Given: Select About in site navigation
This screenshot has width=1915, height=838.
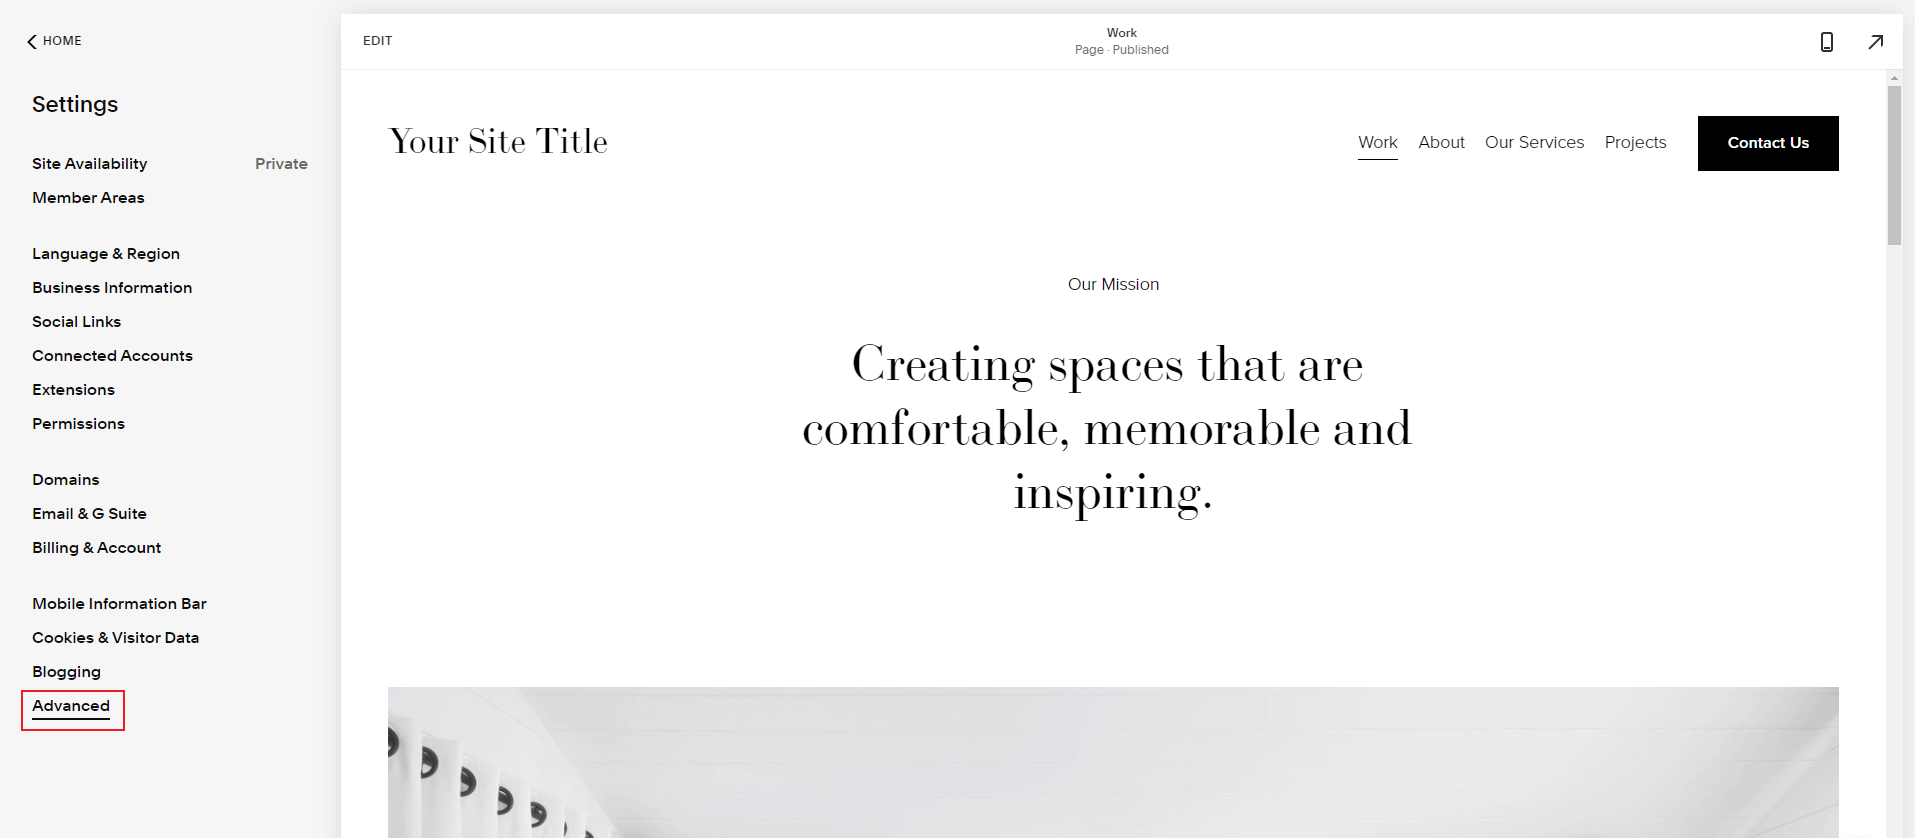Looking at the screenshot, I should pyautogui.click(x=1441, y=143).
